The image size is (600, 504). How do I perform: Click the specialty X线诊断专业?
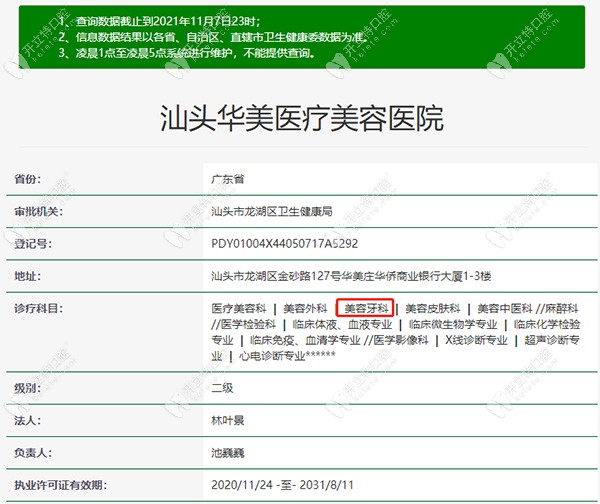point(476,340)
